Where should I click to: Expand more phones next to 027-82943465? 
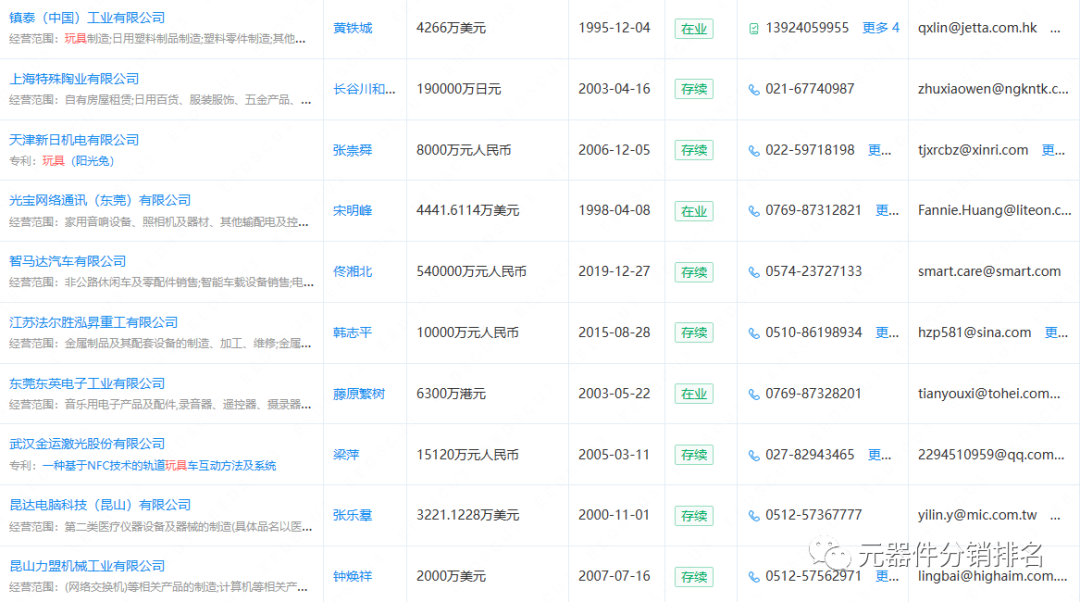point(880,455)
